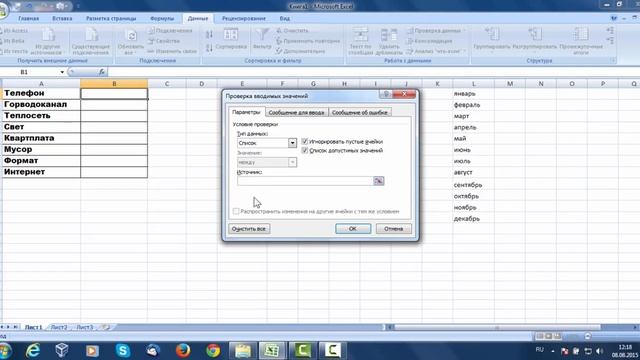
Task: Open Skype from the taskbar
Action: pyautogui.click(x=122, y=350)
